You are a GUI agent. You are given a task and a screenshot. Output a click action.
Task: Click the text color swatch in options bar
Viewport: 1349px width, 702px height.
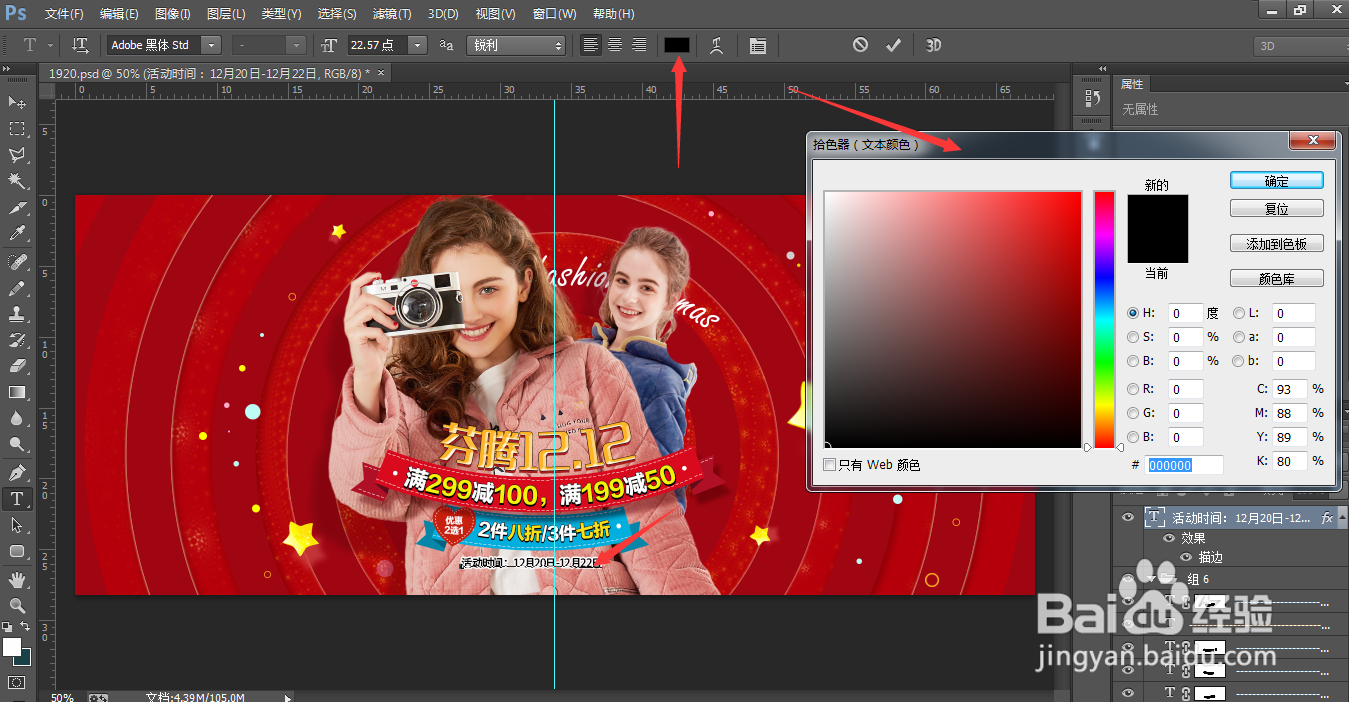tap(677, 45)
